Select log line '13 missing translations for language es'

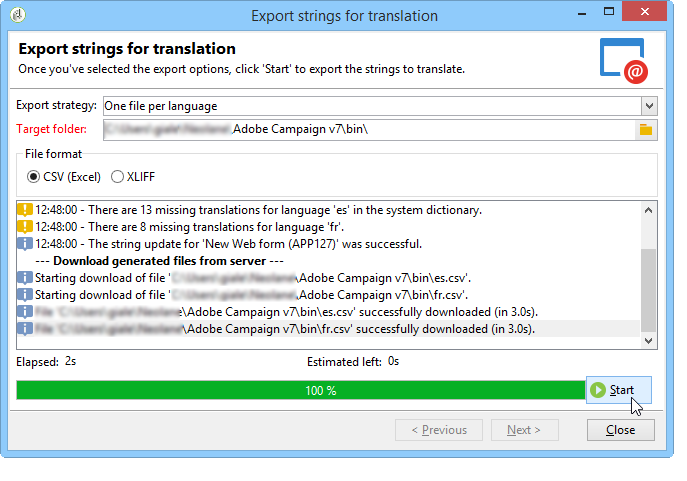coord(259,210)
